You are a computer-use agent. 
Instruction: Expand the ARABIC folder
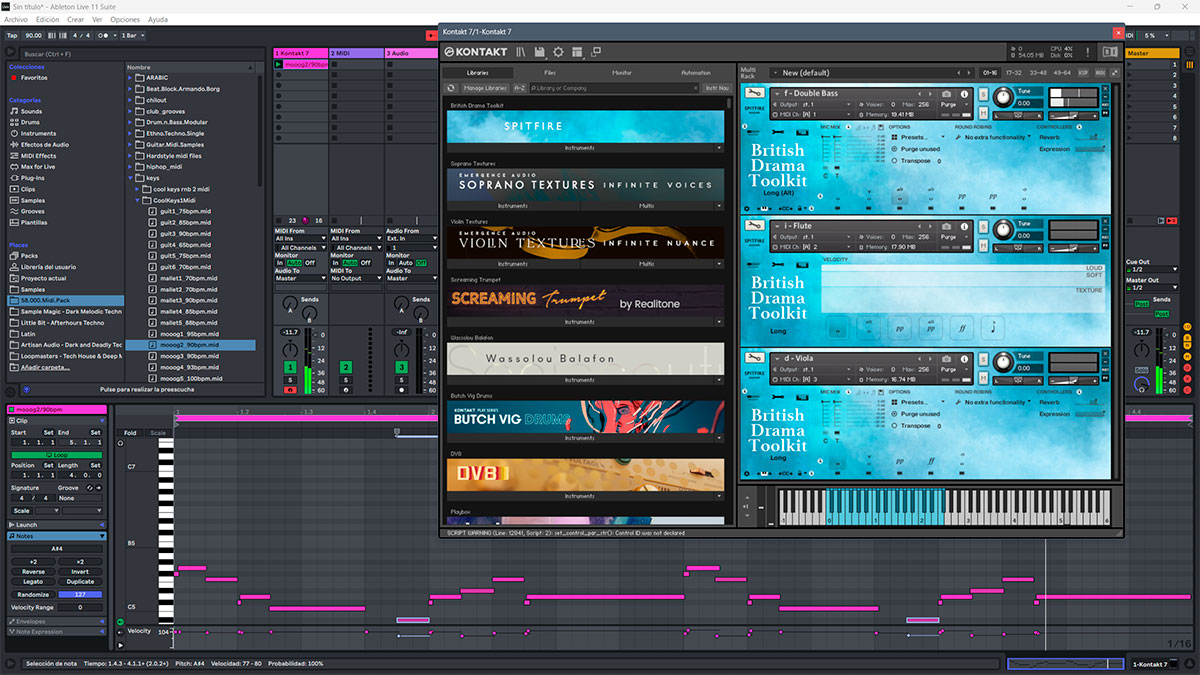click(x=130, y=78)
